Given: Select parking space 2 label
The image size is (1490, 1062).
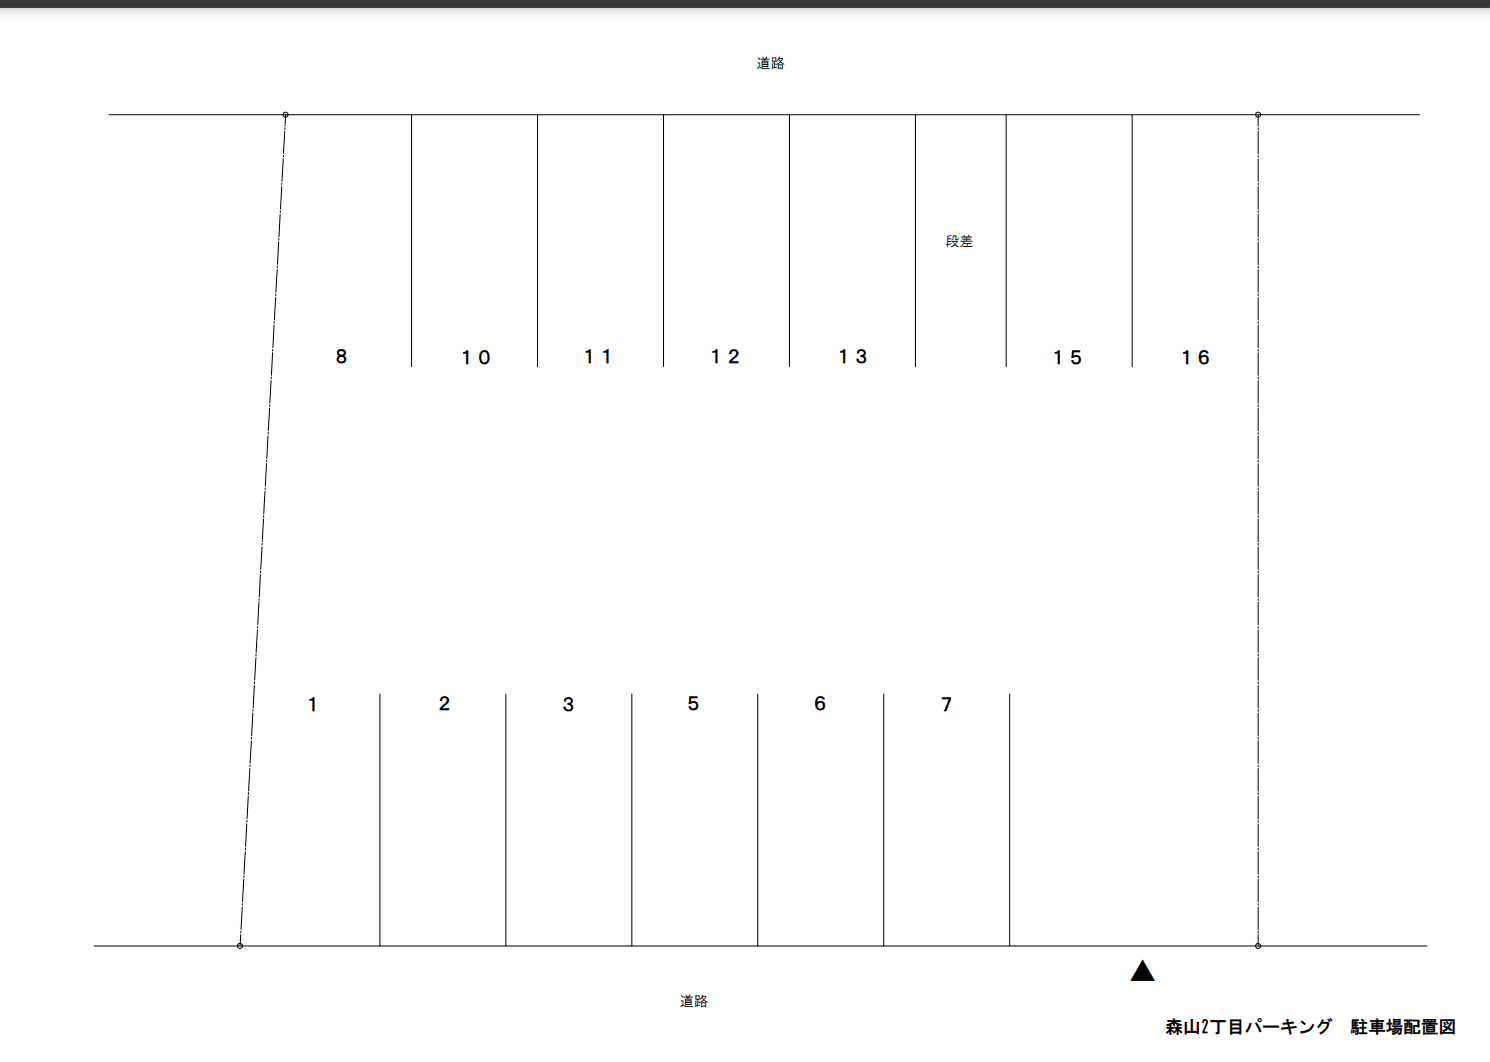Looking at the screenshot, I should coord(444,704).
